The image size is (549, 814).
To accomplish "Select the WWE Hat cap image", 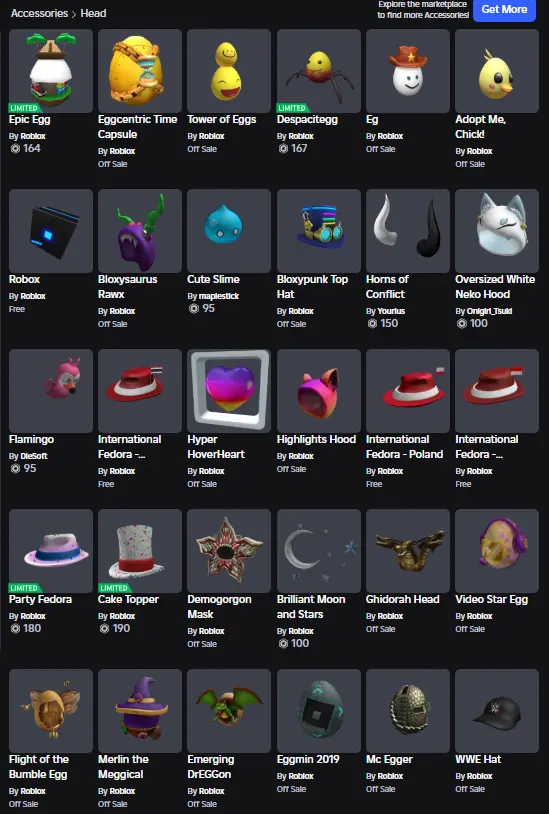I will [497, 711].
